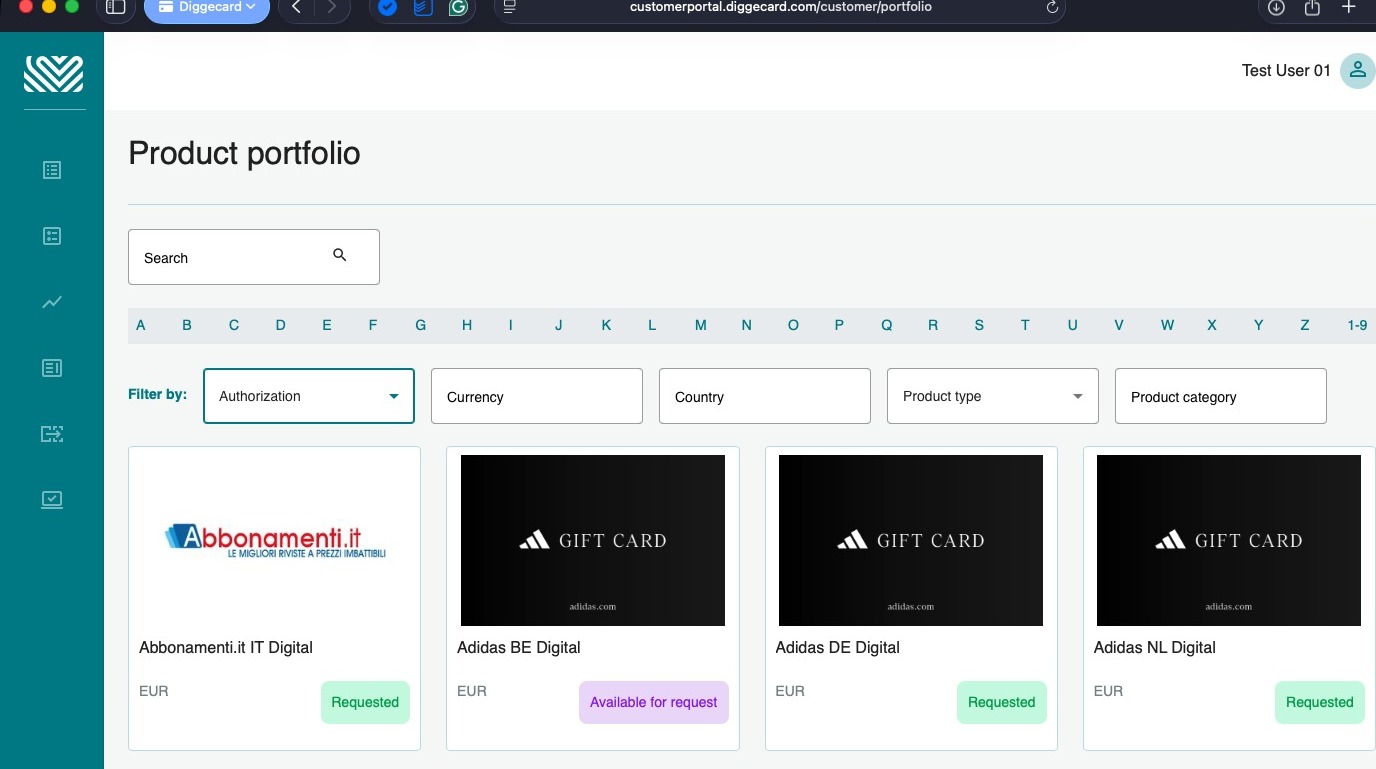Image resolution: width=1376 pixels, height=769 pixels.
Task: Filter products by letter T
Action: [x=1025, y=325]
